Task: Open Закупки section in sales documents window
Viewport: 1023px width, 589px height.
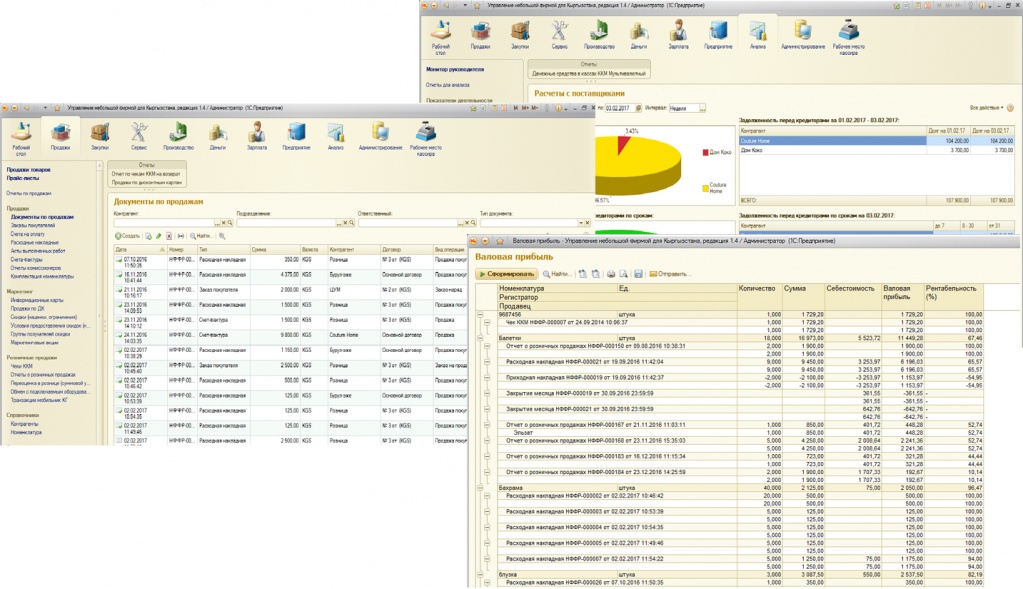Action: [100, 136]
